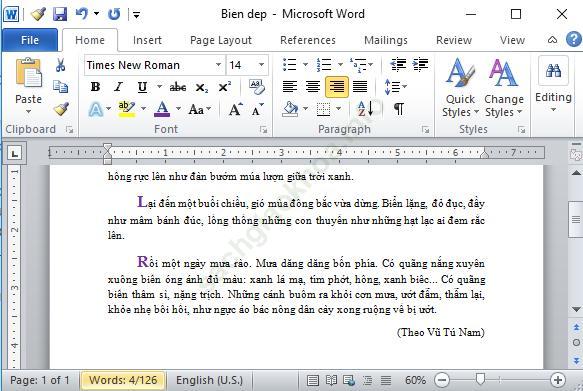Click the Save icon in quick access toolbar
Image resolution: width=583 pixels, height=391 pixels.
(60, 14)
